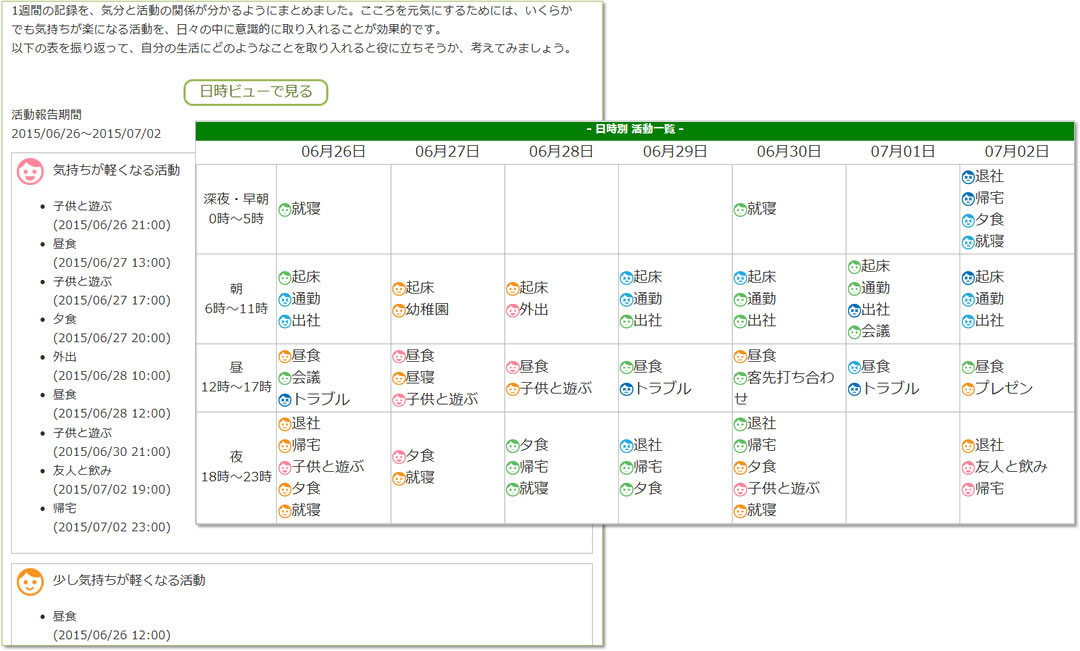Click list entry dated 2015/06/27 17:00

click(112, 291)
